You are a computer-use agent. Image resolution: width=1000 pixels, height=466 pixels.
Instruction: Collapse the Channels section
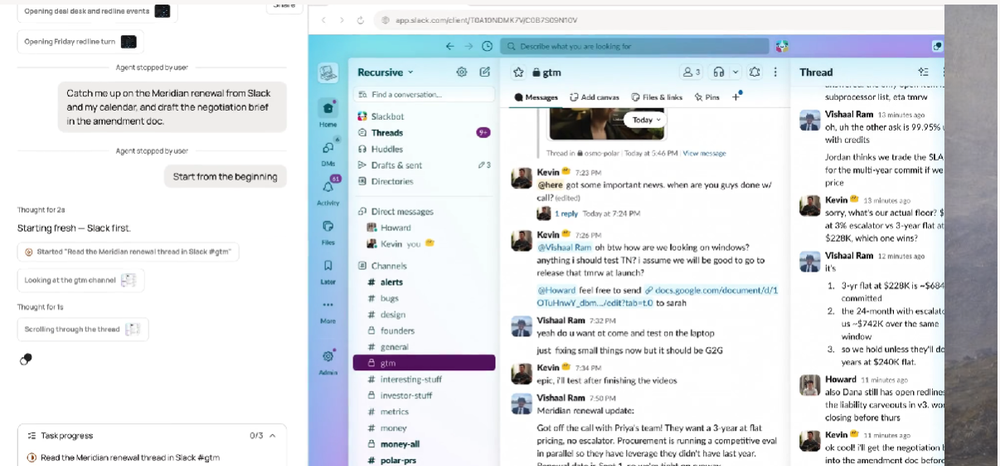tap(383, 266)
